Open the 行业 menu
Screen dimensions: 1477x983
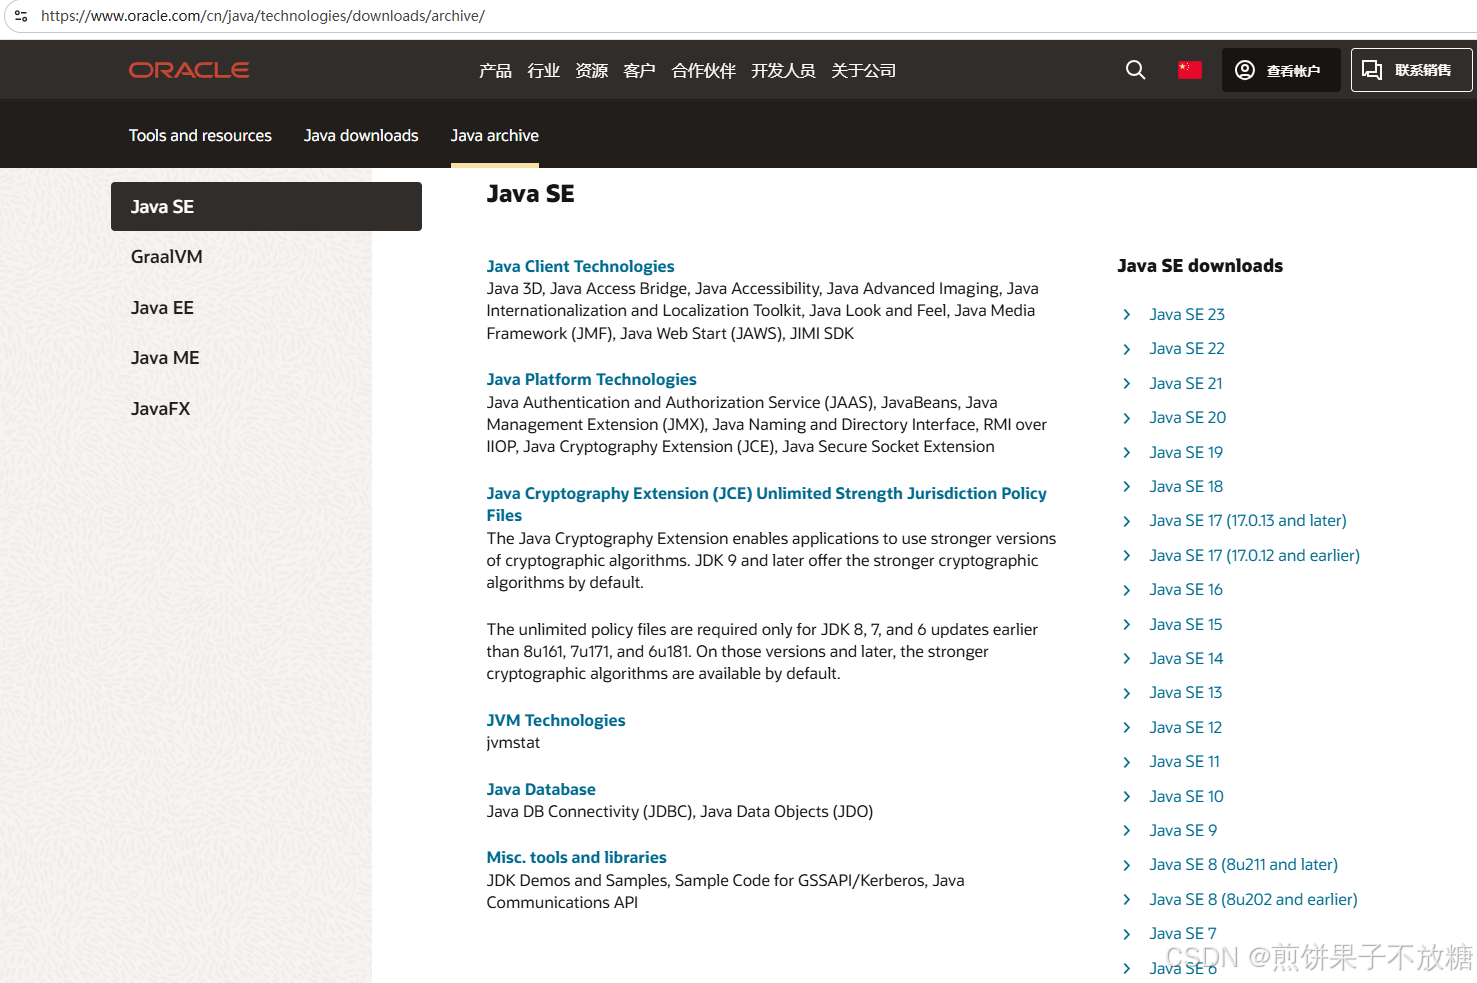click(543, 70)
